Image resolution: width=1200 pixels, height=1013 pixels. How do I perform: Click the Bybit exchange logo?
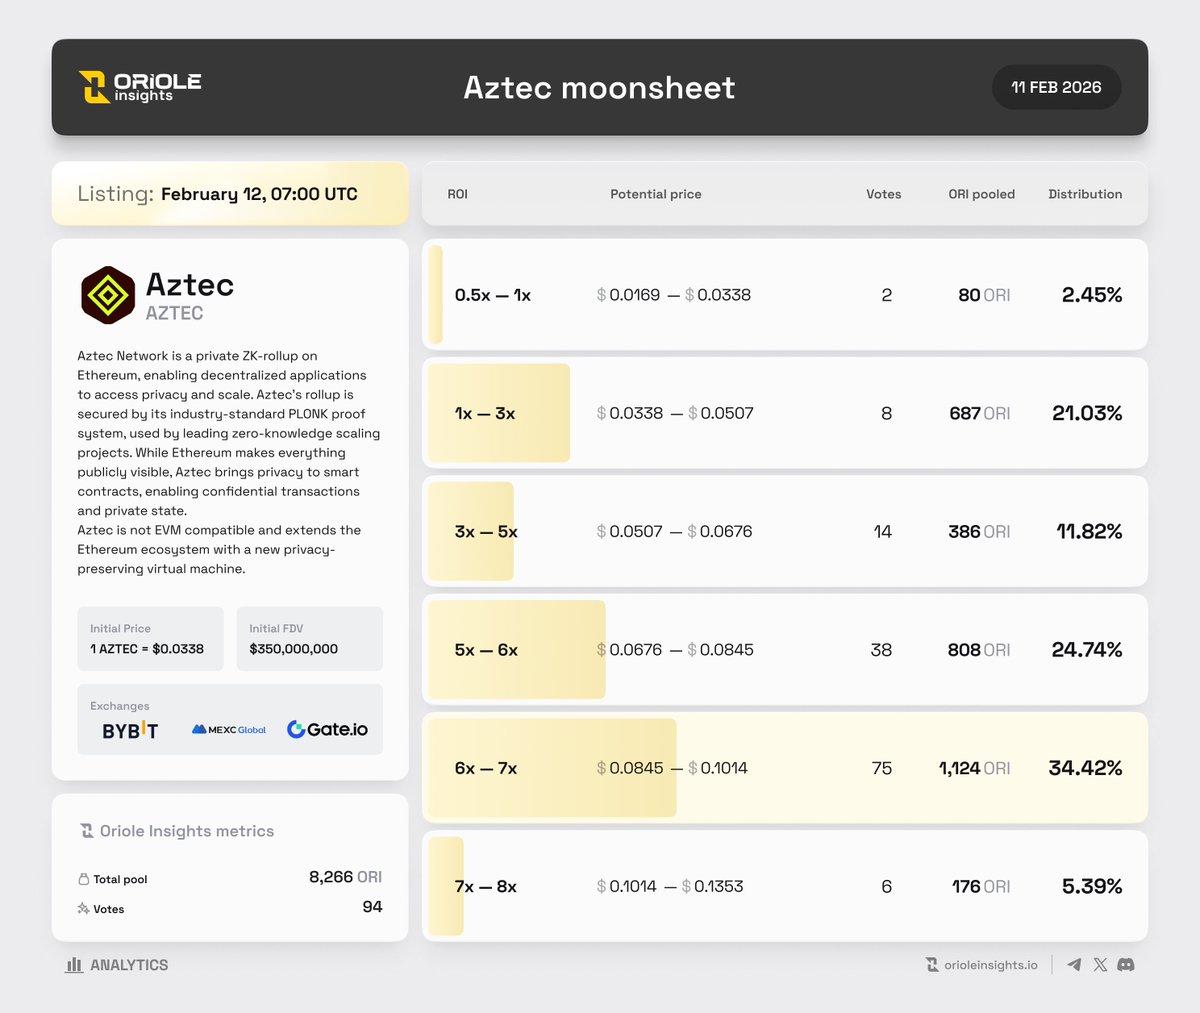tap(130, 730)
